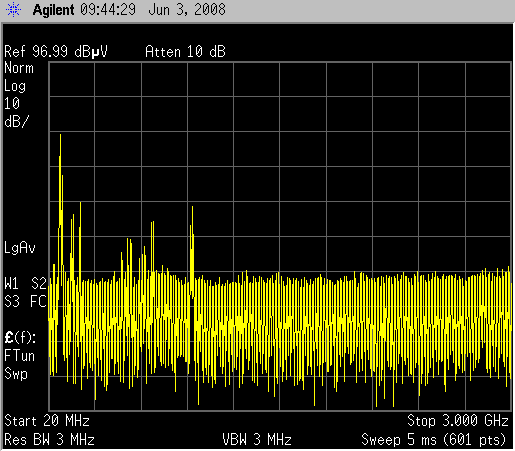Select the Norm detector annotation
The image size is (515, 451).
point(19,68)
